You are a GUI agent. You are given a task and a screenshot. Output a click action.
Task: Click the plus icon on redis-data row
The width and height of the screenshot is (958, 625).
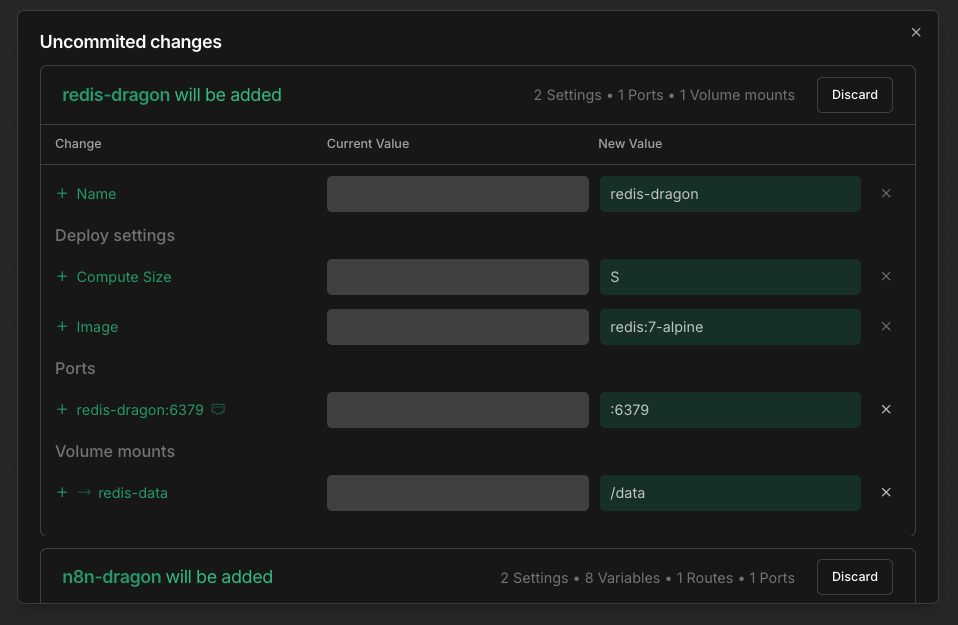[61, 492]
